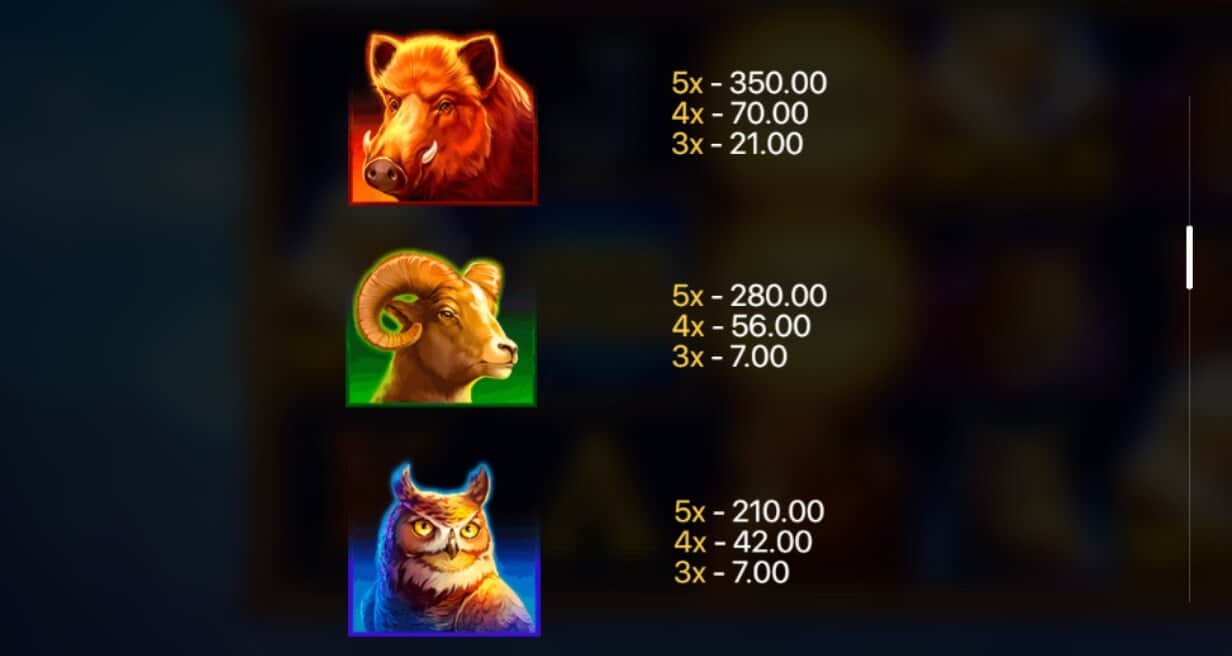Click the boar's 5x - 350.00 payout
Viewport: 1232px width, 656px height.
749,83
